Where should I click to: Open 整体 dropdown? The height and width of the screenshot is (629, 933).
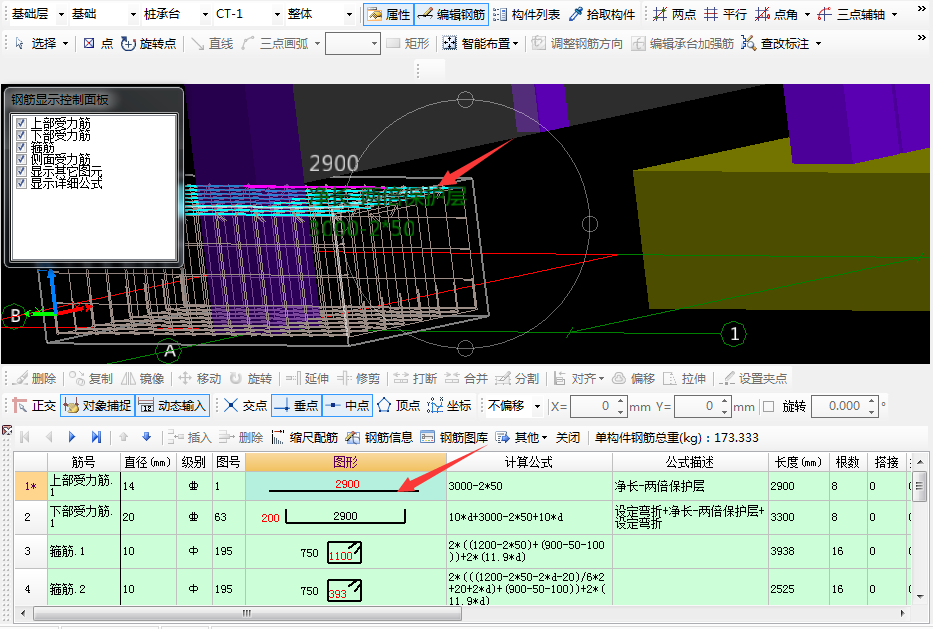click(x=349, y=14)
